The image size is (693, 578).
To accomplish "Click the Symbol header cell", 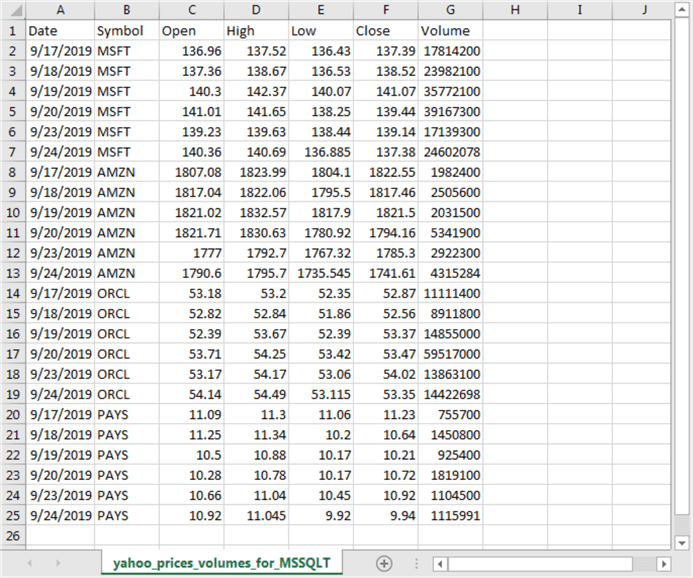I will tap(126, 30).
